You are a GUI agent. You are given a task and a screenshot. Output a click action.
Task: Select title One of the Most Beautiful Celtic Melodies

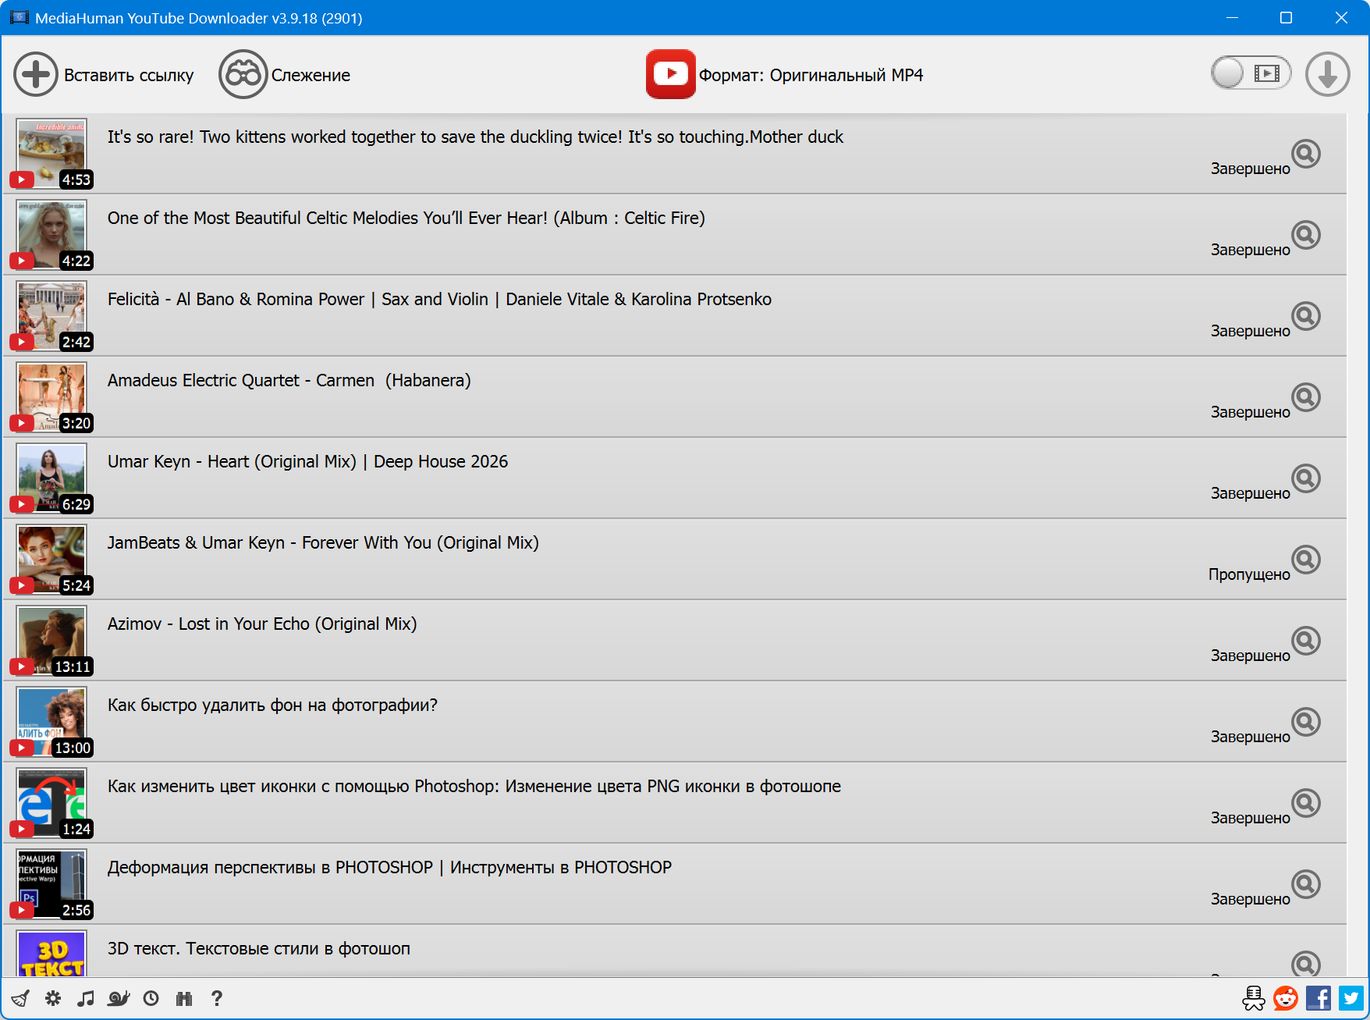[406, 218]
